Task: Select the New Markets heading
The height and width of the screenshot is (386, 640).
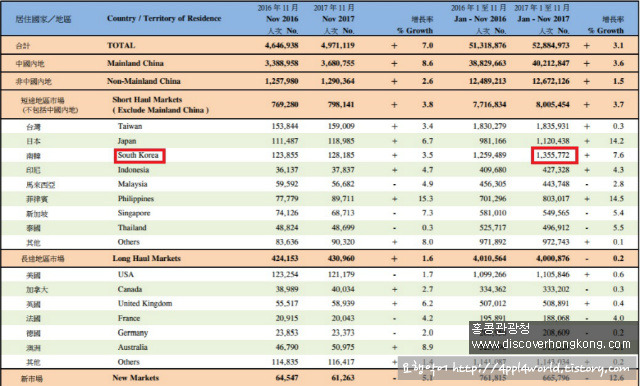Action: coord(136,378)
